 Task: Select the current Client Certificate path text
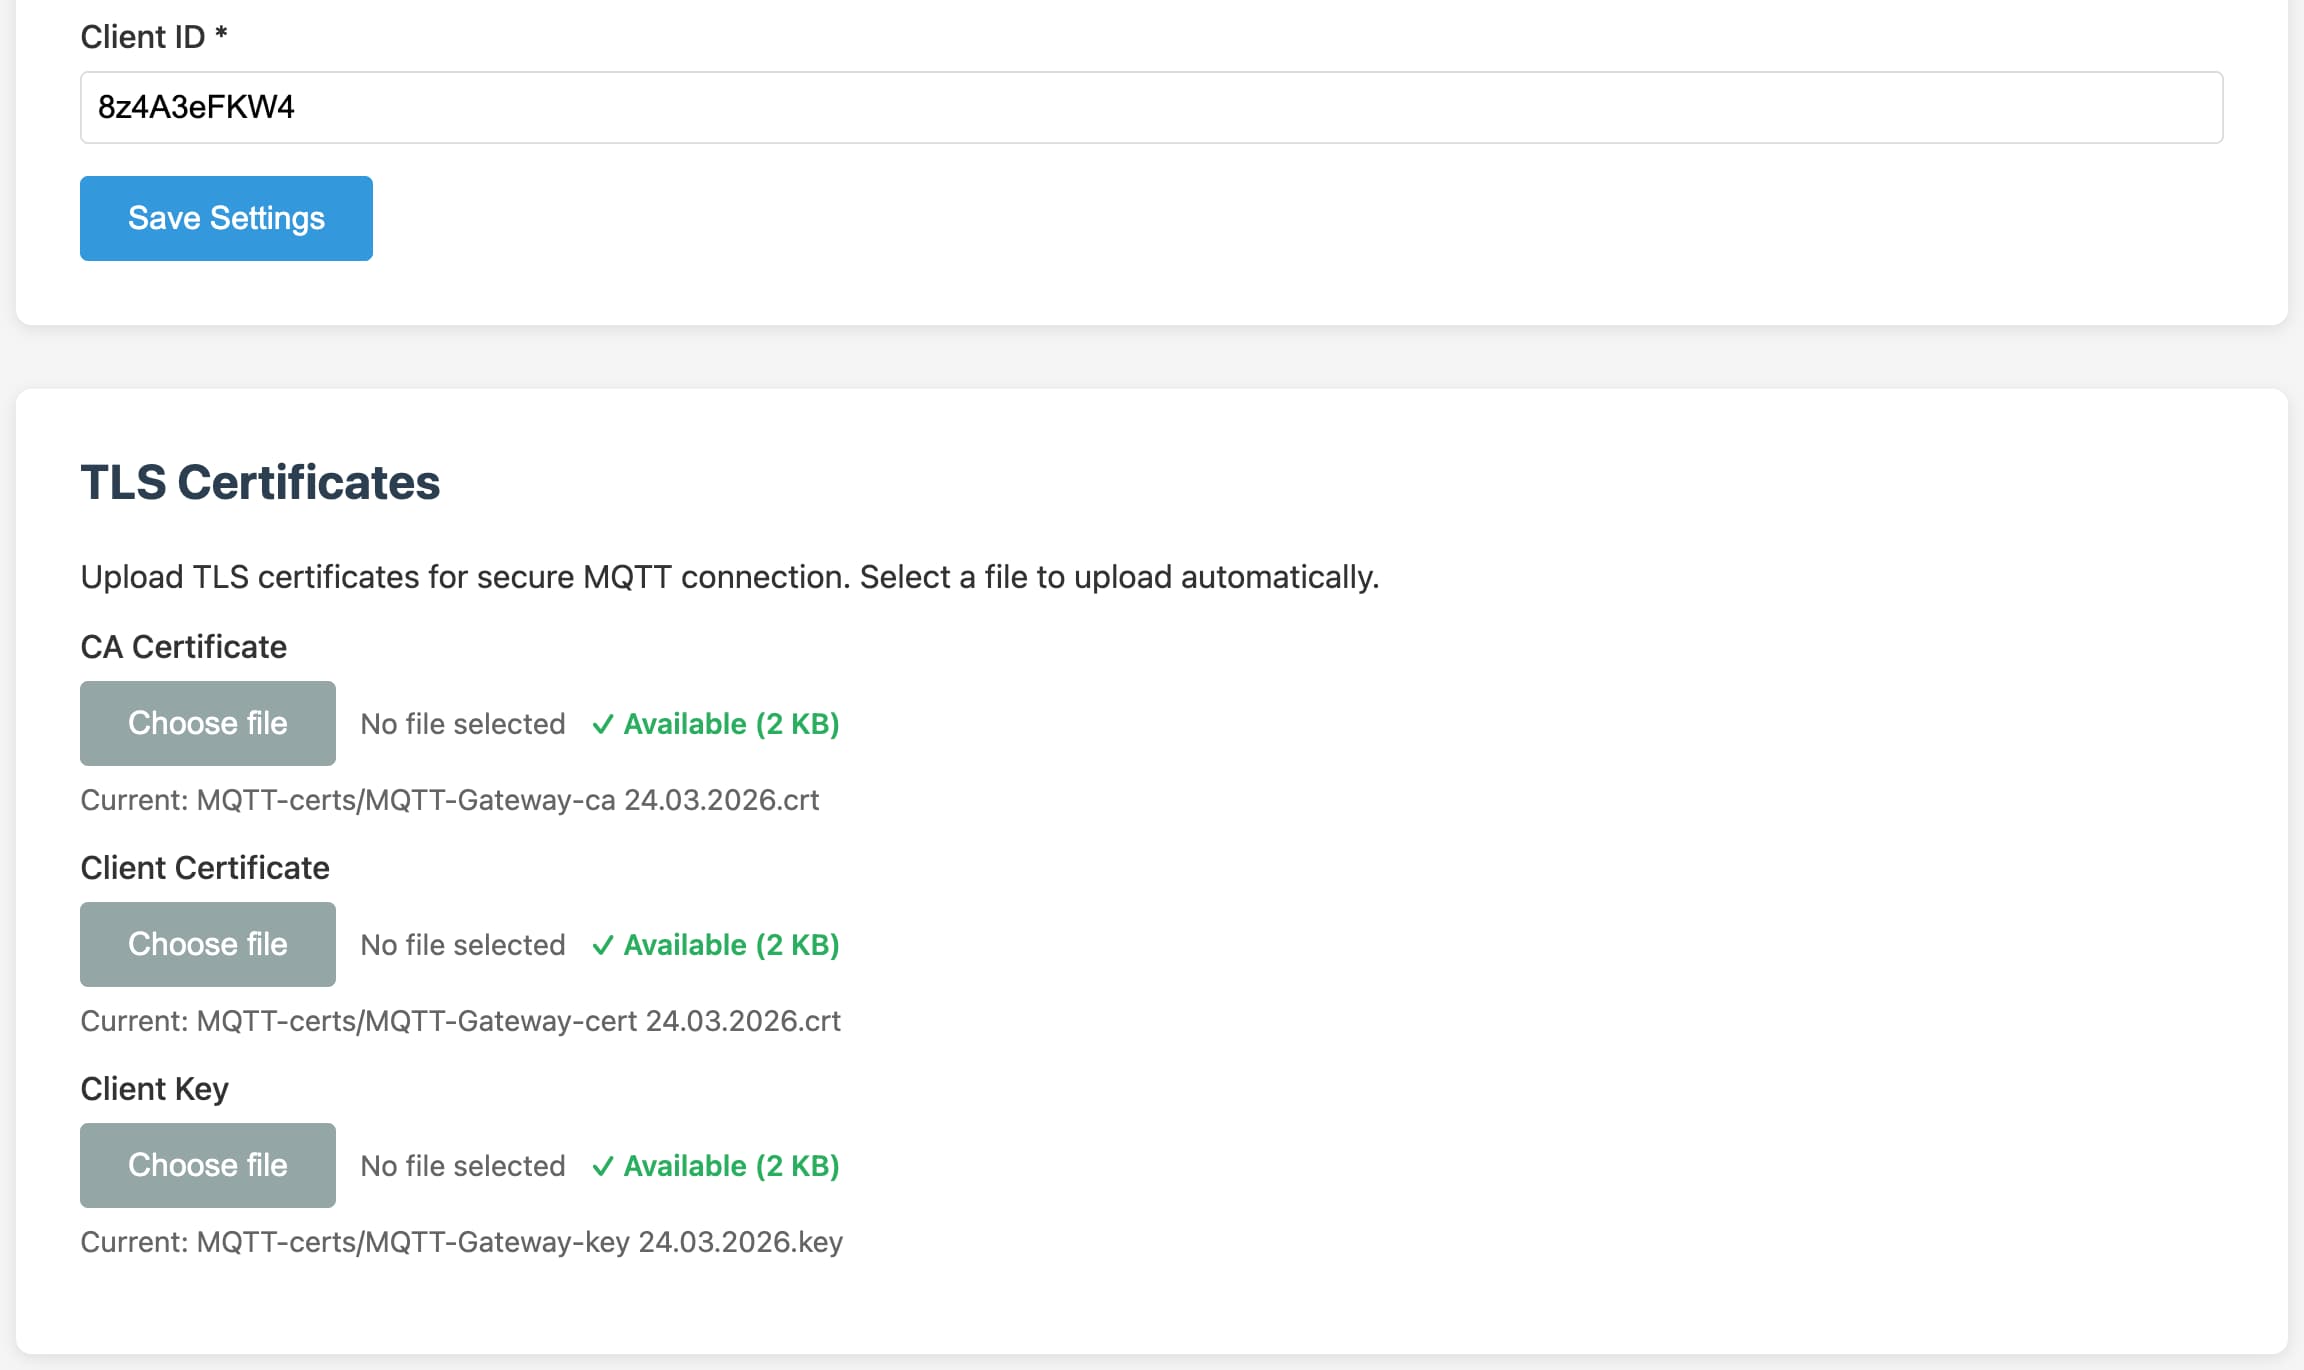point(460,1020)
